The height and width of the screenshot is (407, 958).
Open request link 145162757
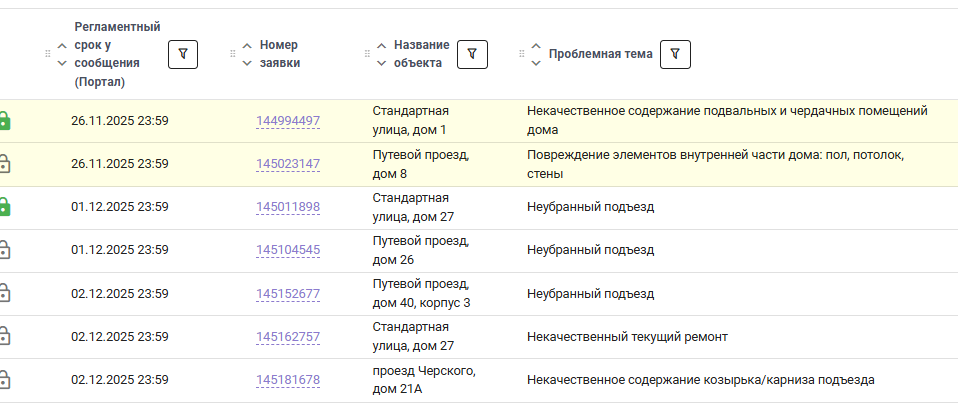(x=288, y=337)
